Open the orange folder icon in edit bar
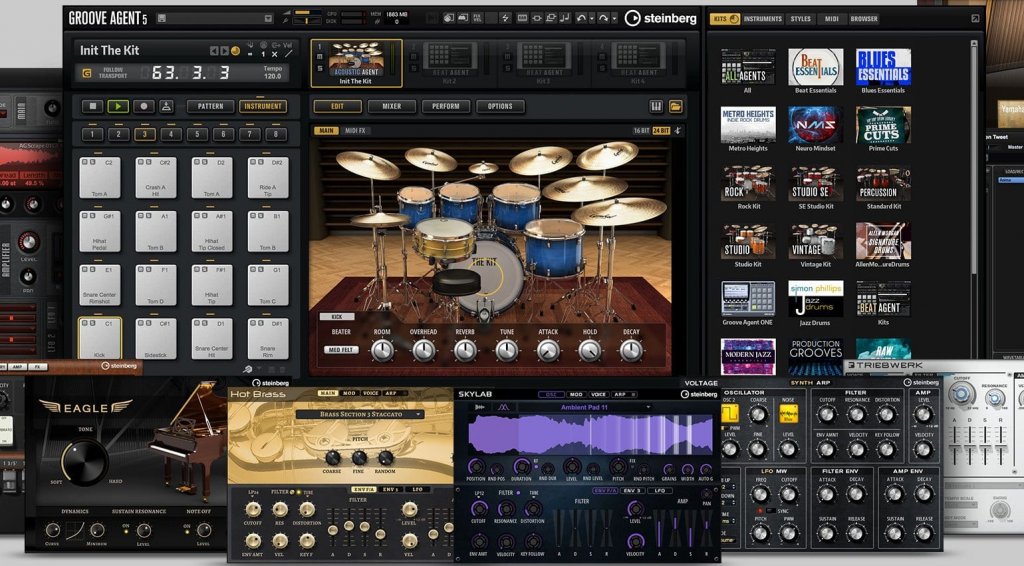The width and height of the screenshot is (1024, 566). [x=675, y=106]
